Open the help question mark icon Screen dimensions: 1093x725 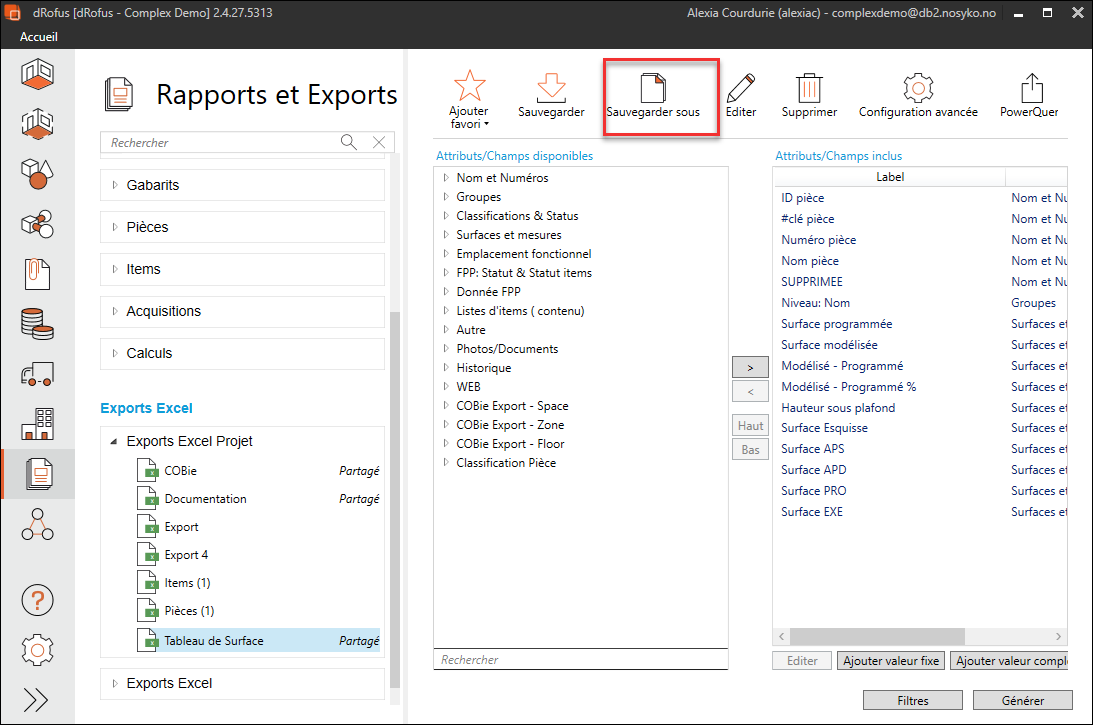coord(37,601)
